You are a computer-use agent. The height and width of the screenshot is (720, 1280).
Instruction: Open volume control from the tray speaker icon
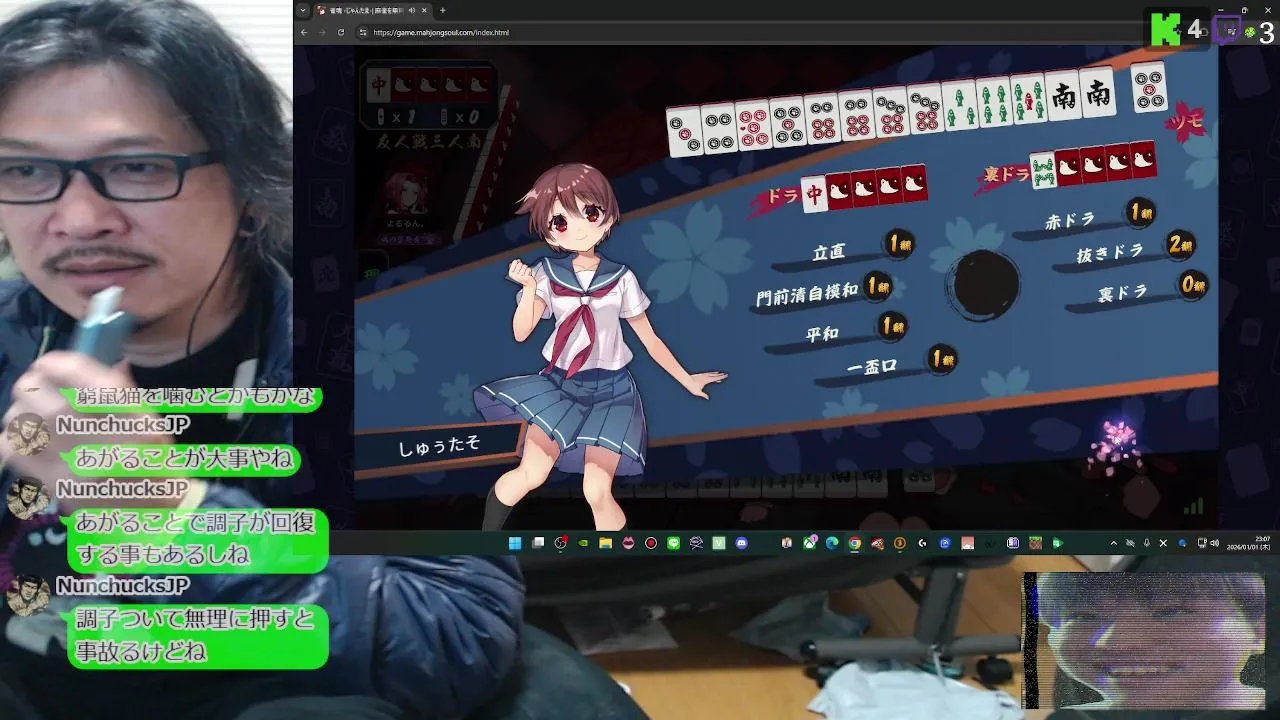tap(1214, 543)
